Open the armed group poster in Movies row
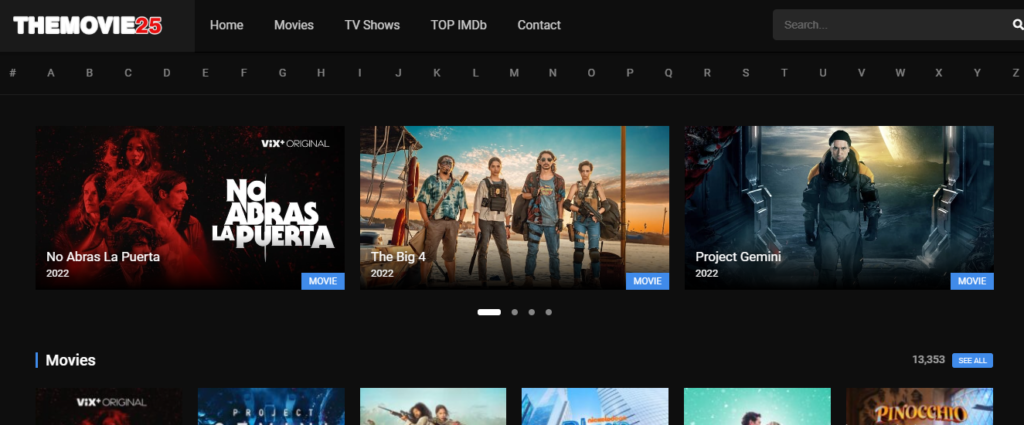The width and height of the screenshot is (1024, 425). [433, 407]
